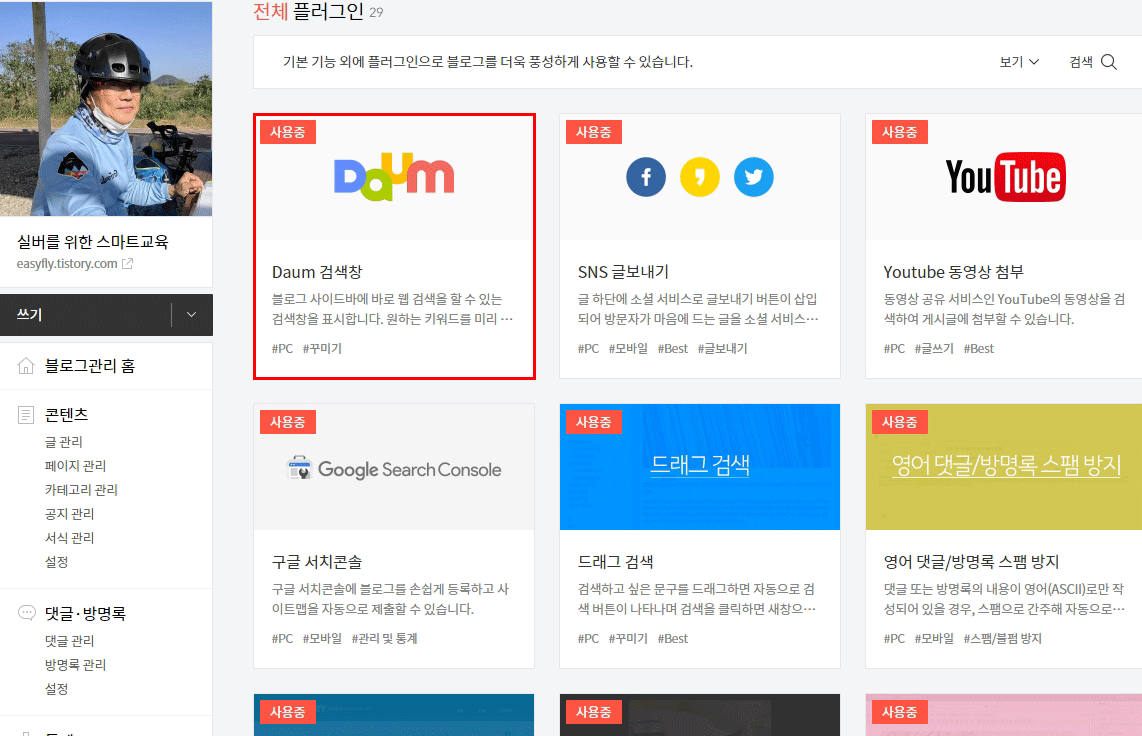
Task: Click the search magnifier icon
Action: click(1108, 62)
